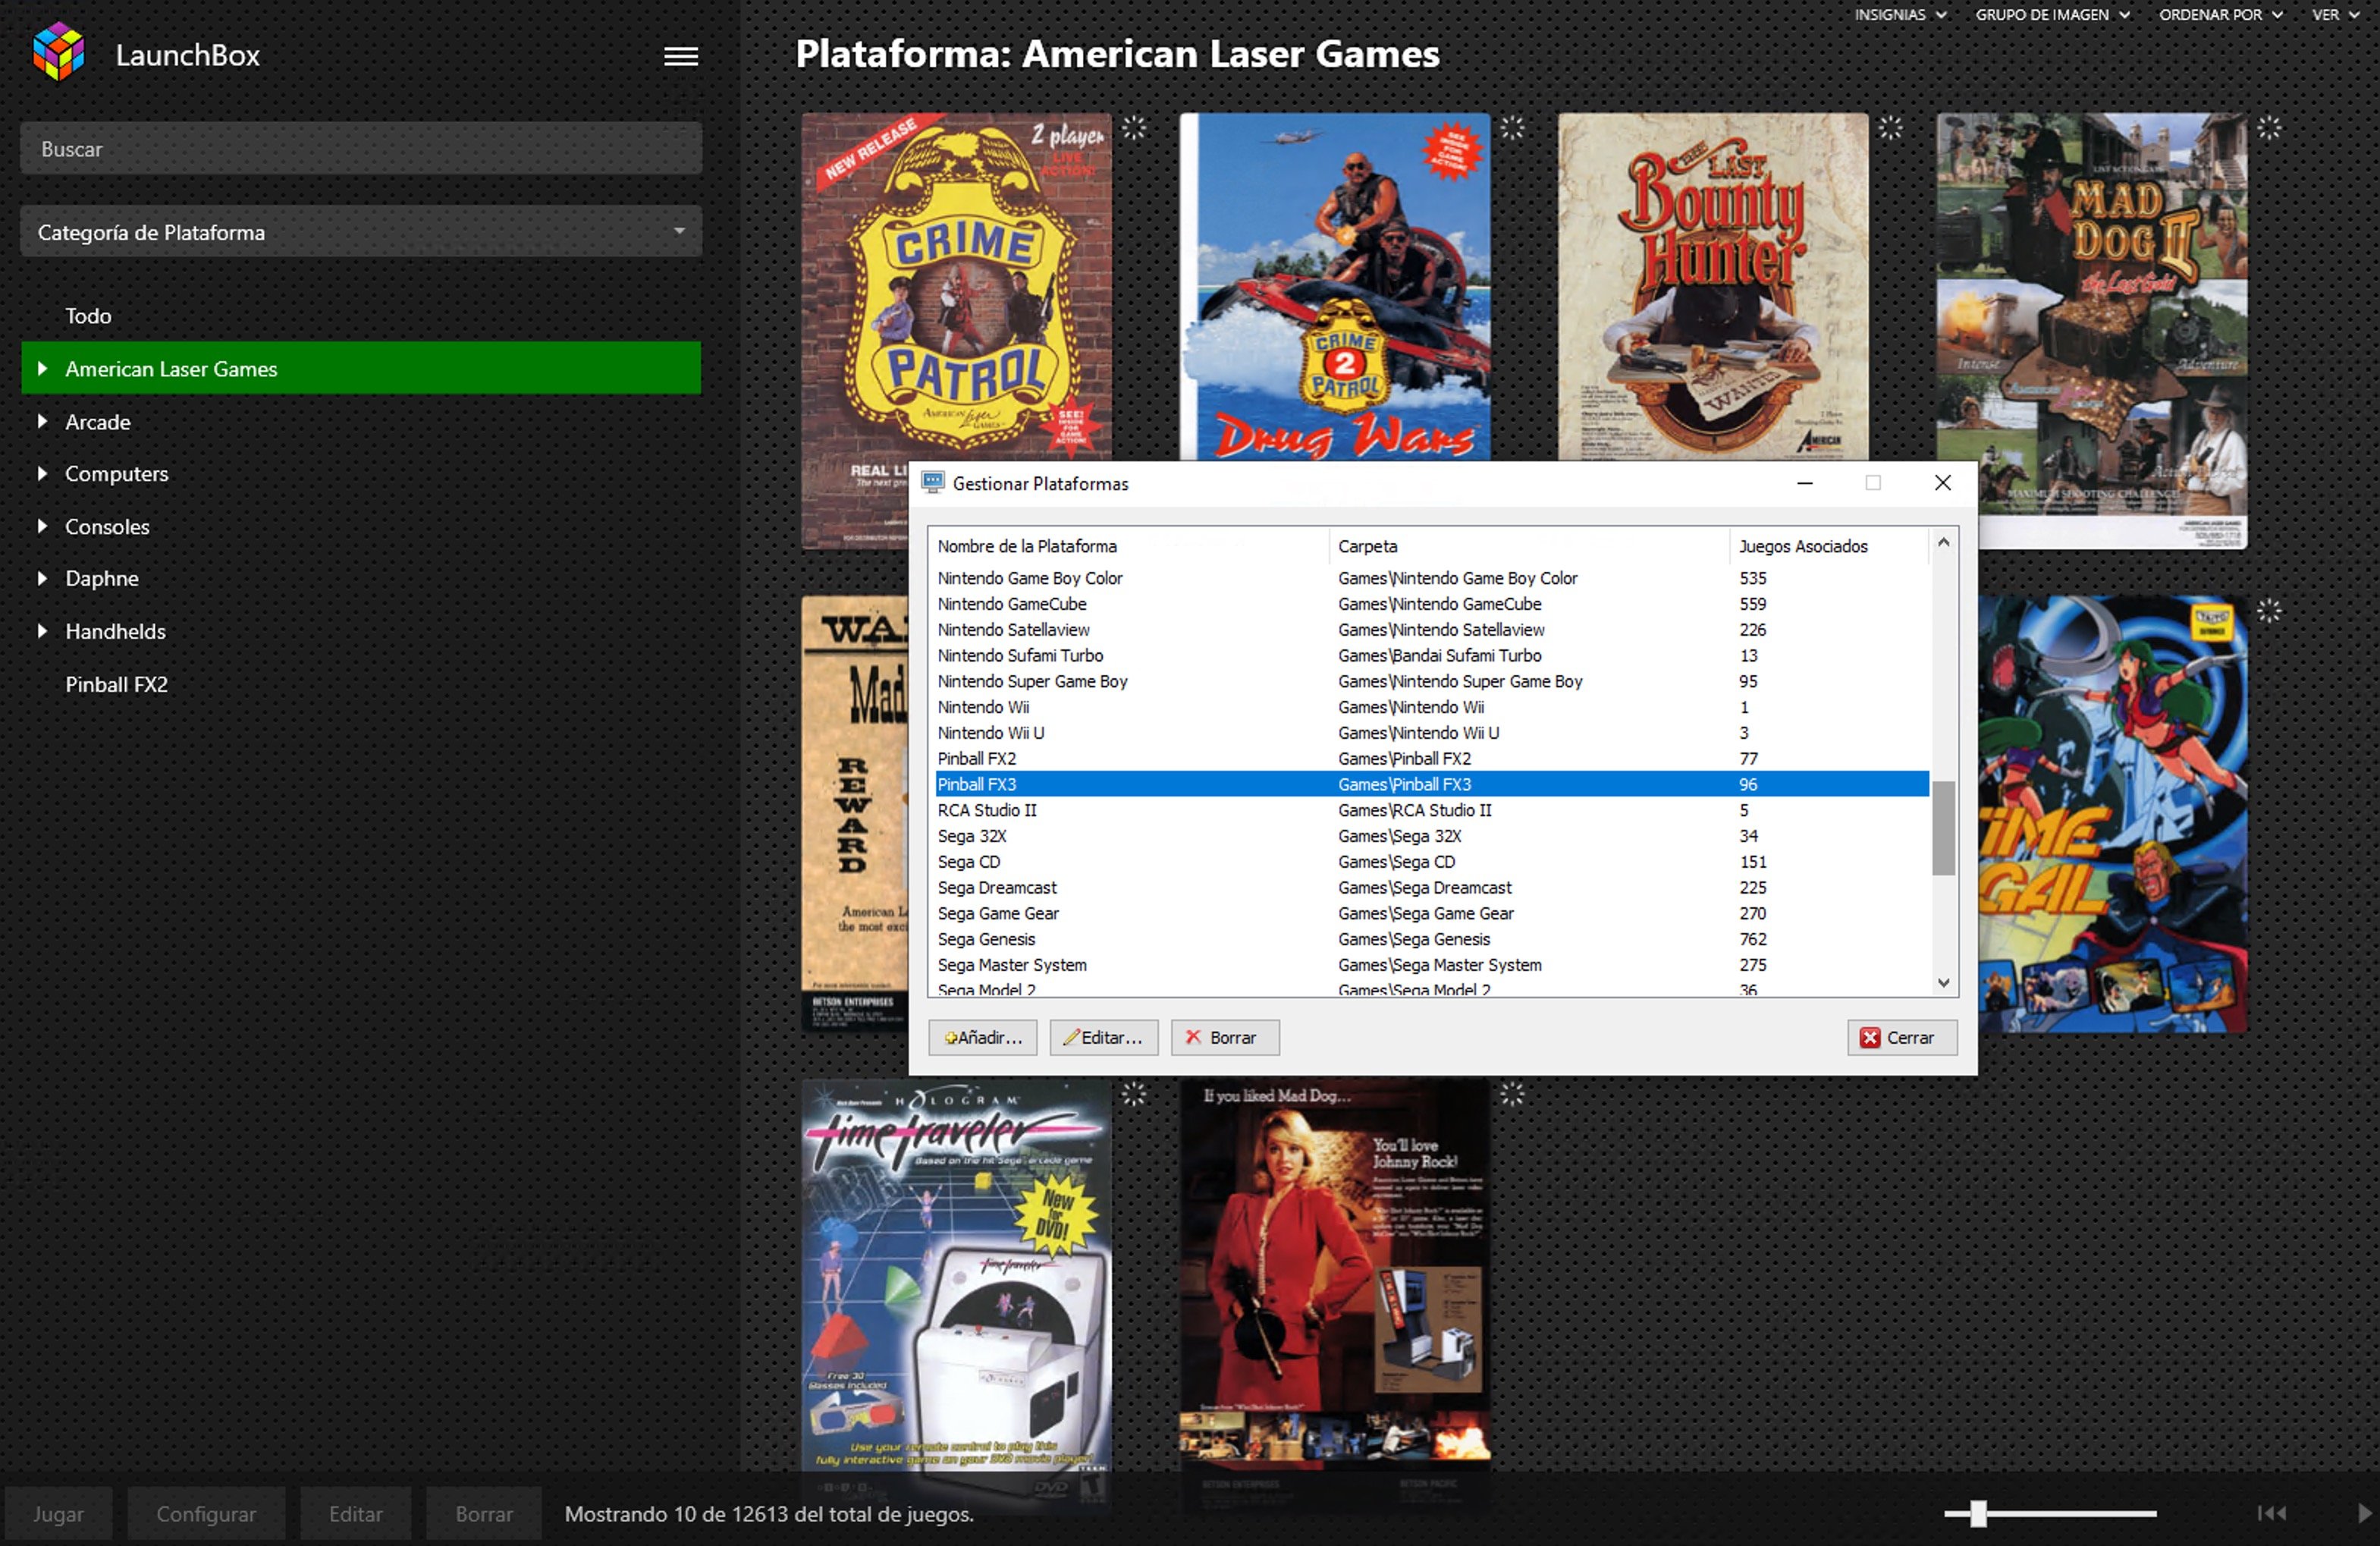Click Configurar in the bottom bar
This screenshot has width=2380, height=1546.
(x=206, y=1513)
